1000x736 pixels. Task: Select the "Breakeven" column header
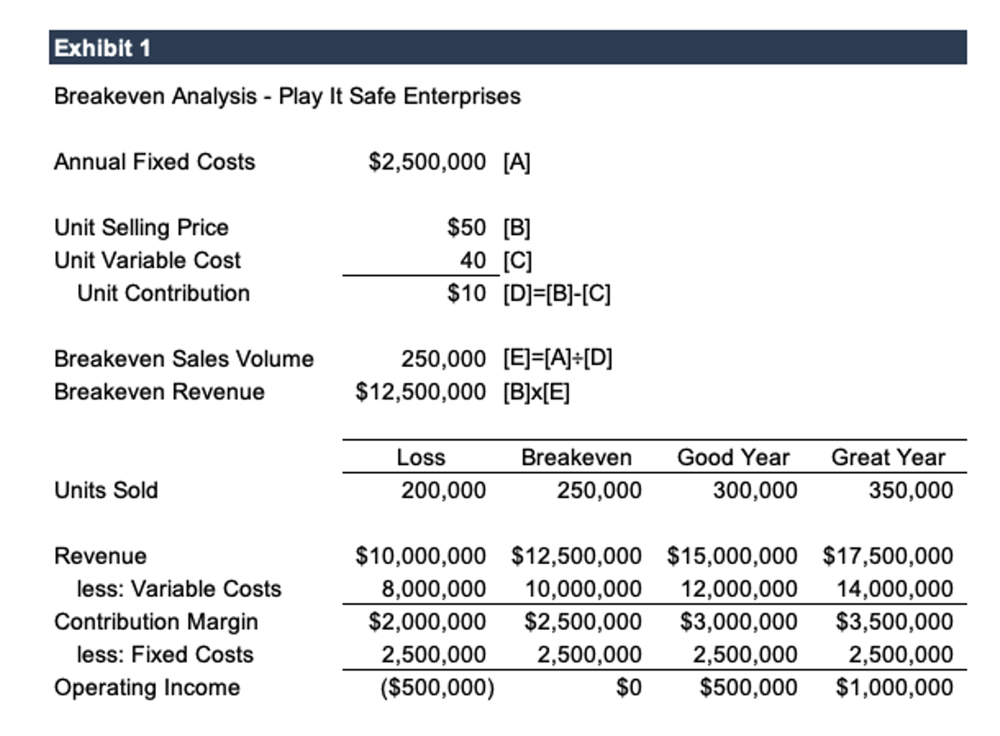pyautogui.click(x=577, y=458)
